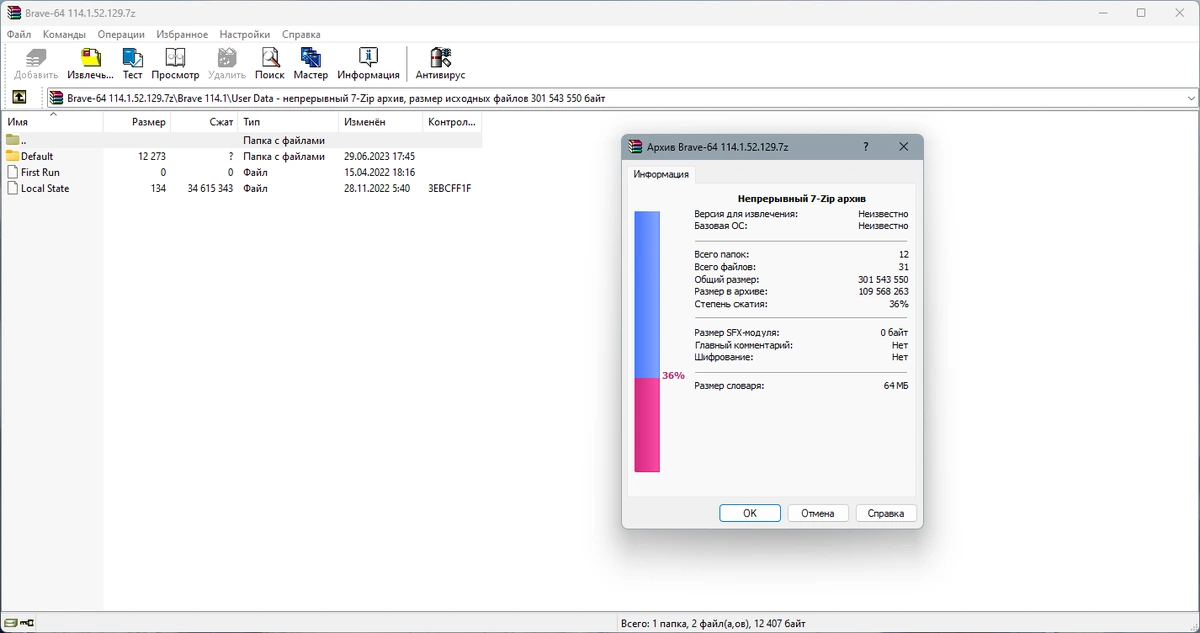Open the Операции menu
Screen dimensions: 1200x633
pyautogui.click(x=121, y=34)
